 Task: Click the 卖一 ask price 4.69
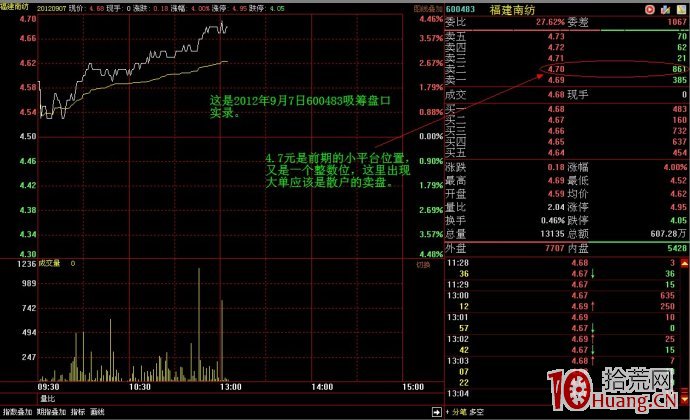[x=556, y=80]
